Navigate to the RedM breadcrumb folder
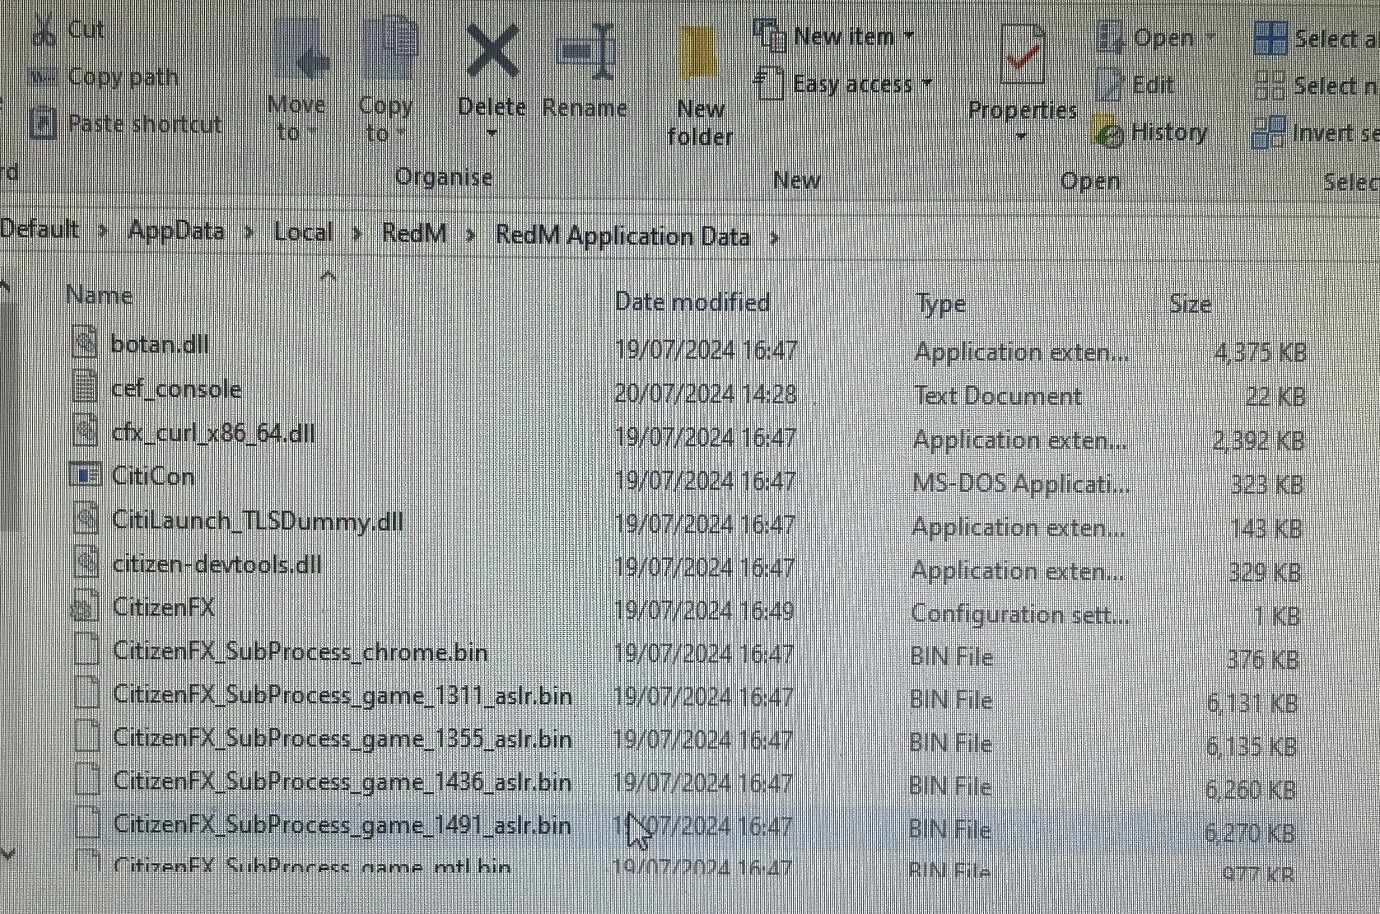This screenshot has width=1380, height=914. click(x=412, y=233)
